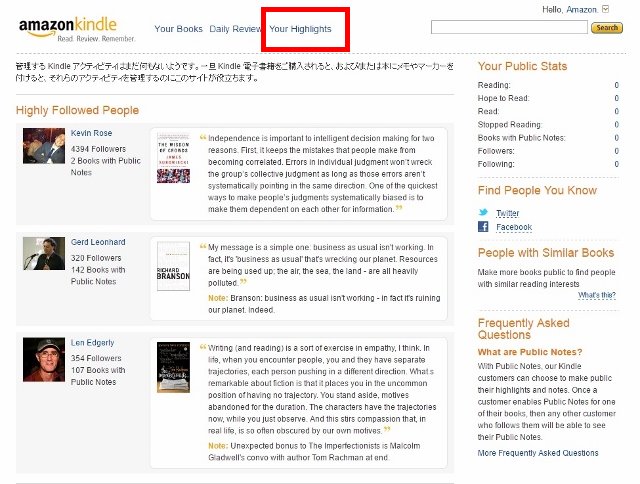
Task: Select People with Similar Books heading
Action: click(546, 253)
